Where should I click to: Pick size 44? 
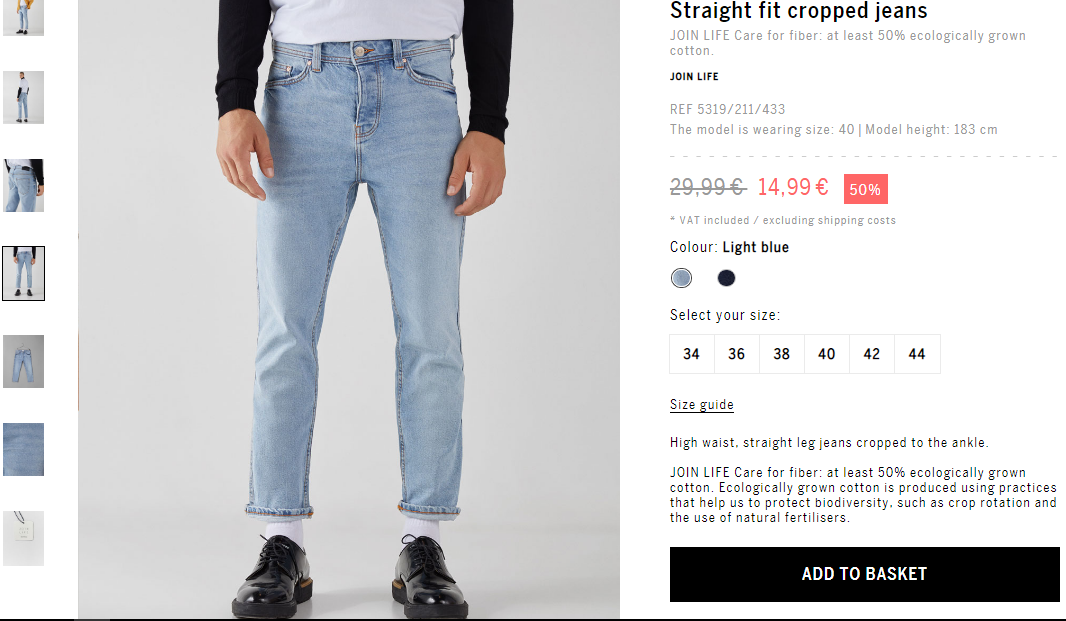[x=917, y=354]
